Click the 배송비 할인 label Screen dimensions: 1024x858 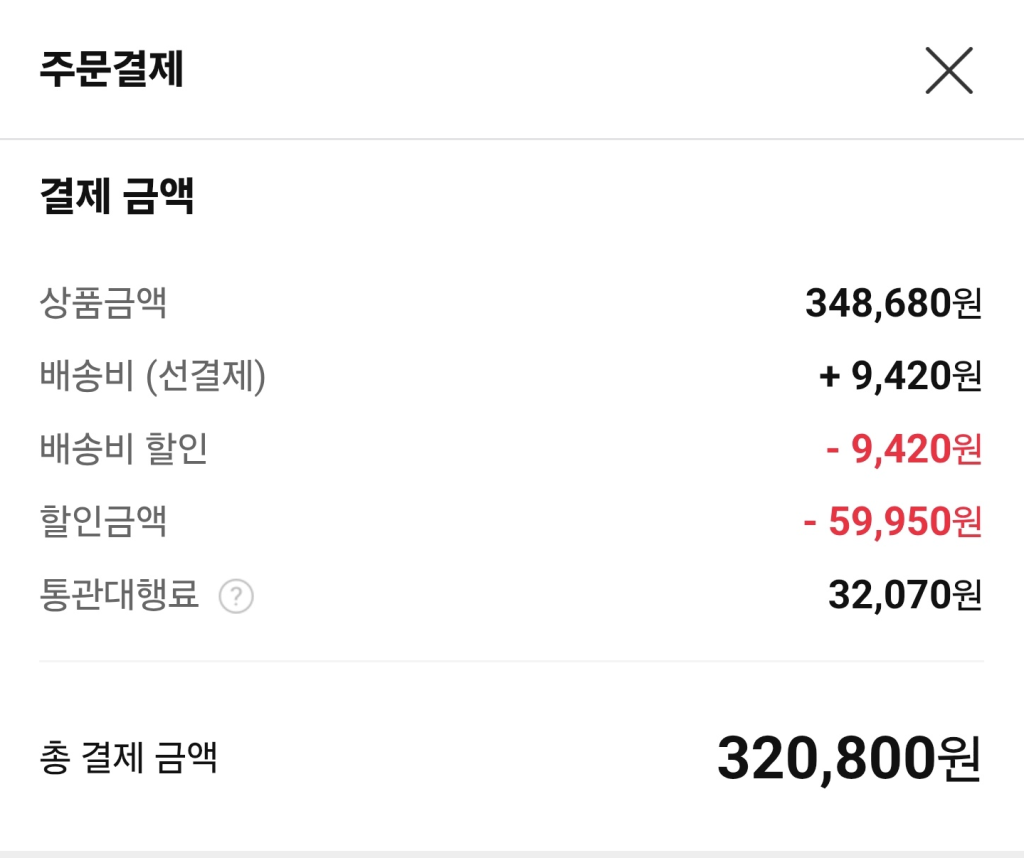[x=124, y=449]
